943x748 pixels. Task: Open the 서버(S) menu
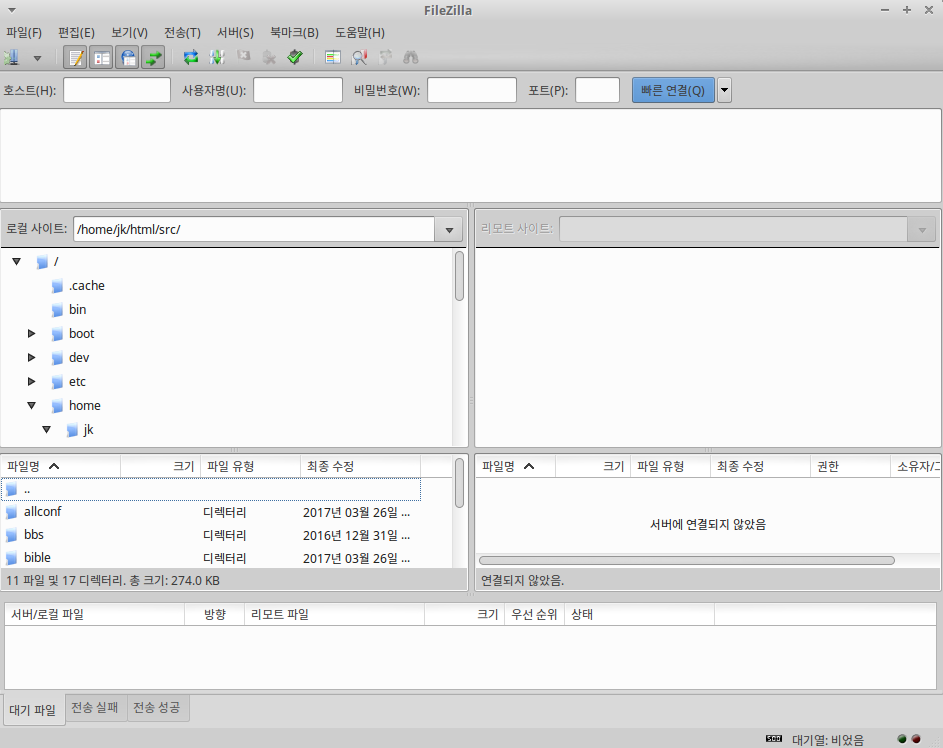pyautogui.click(x=235, y=32)
